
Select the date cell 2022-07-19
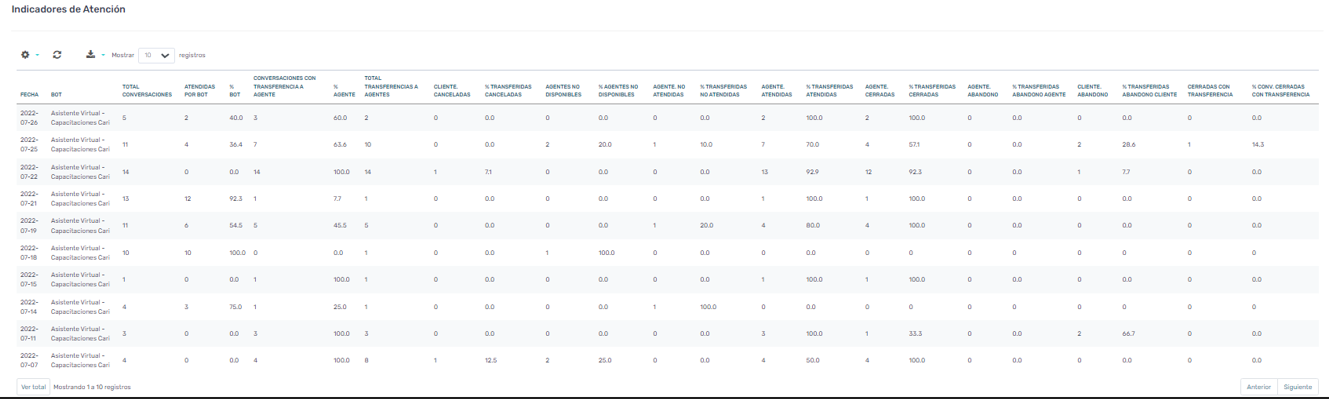point(29,226)
